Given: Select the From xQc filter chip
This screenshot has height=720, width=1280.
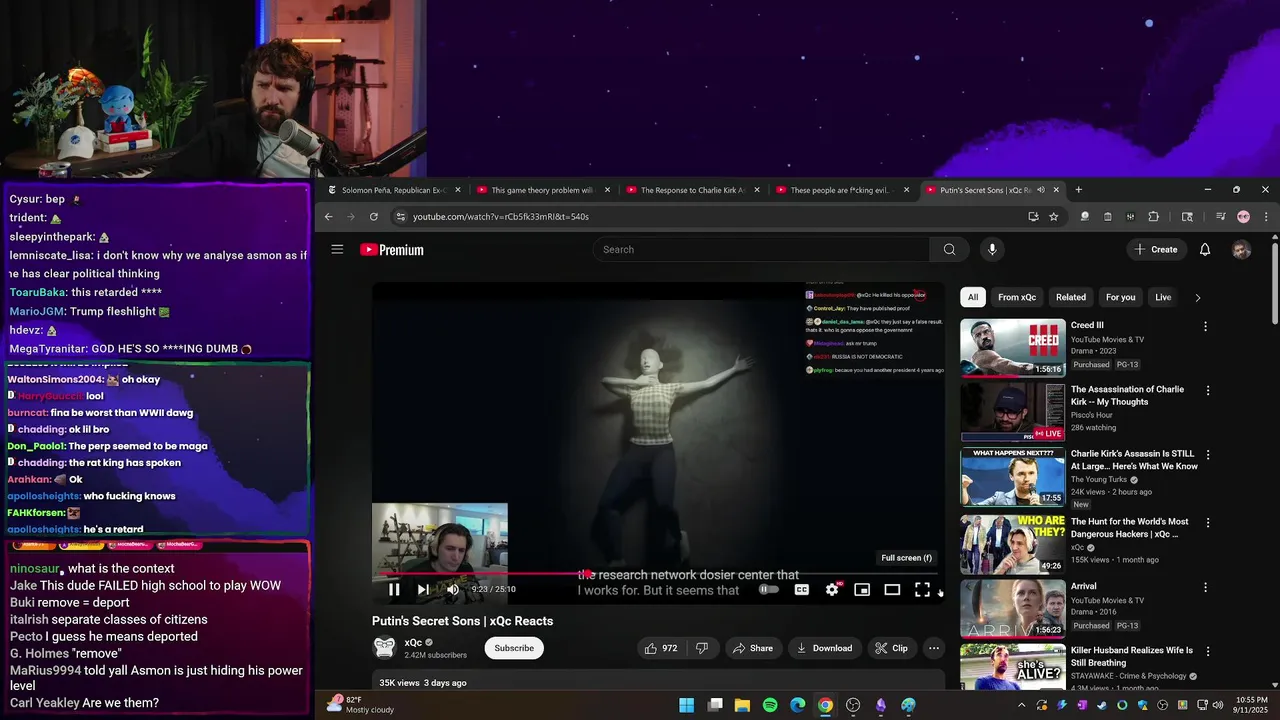Looking at the screenshot, I should click(1017, 297).
